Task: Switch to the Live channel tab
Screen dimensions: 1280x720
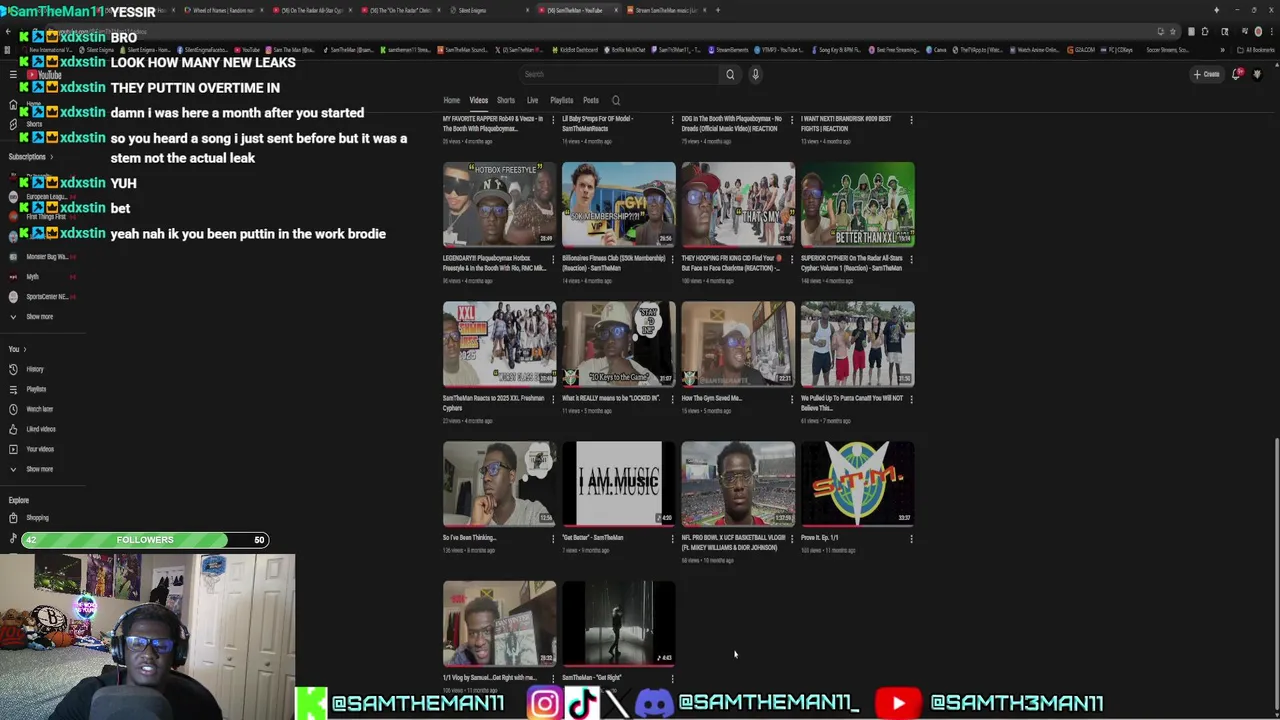Action: pyautogui.click(x=532, y=100)
